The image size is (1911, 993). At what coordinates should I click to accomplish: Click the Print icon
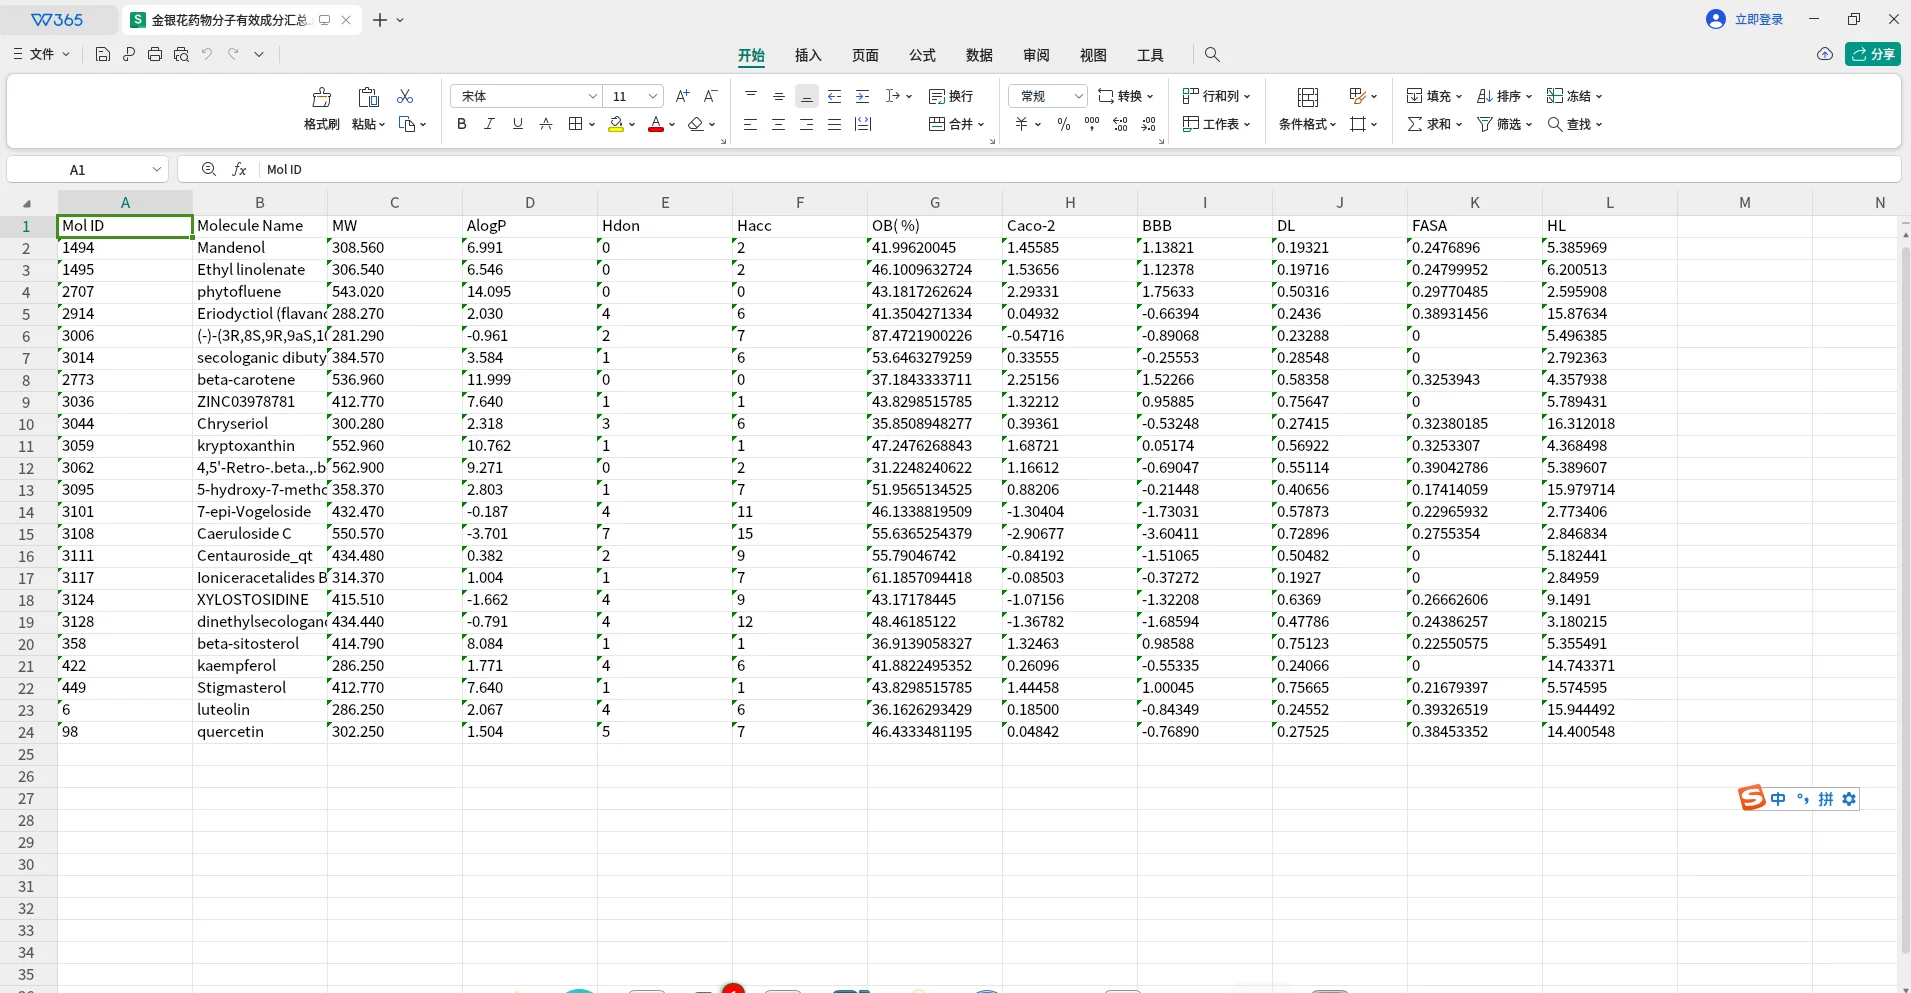pos(155,54)
